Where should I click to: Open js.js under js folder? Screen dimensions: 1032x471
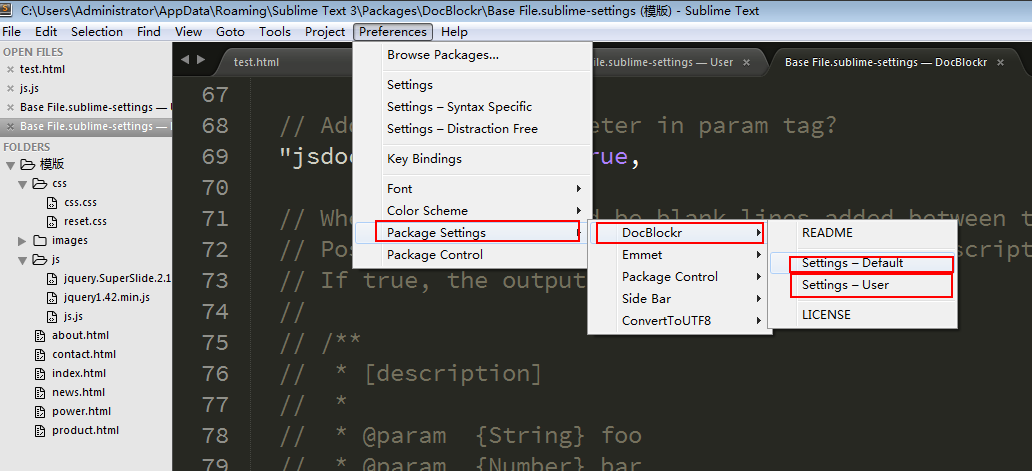(x=73, y=316)
